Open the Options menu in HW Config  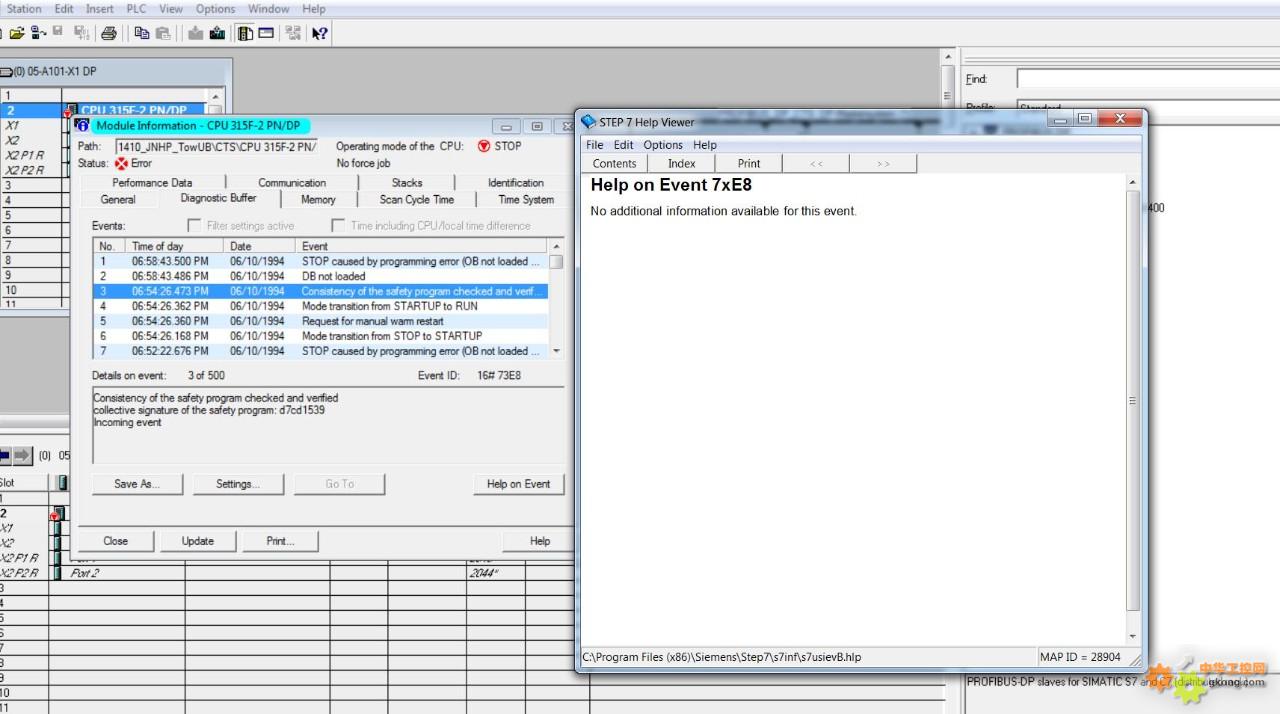point(215,9)
